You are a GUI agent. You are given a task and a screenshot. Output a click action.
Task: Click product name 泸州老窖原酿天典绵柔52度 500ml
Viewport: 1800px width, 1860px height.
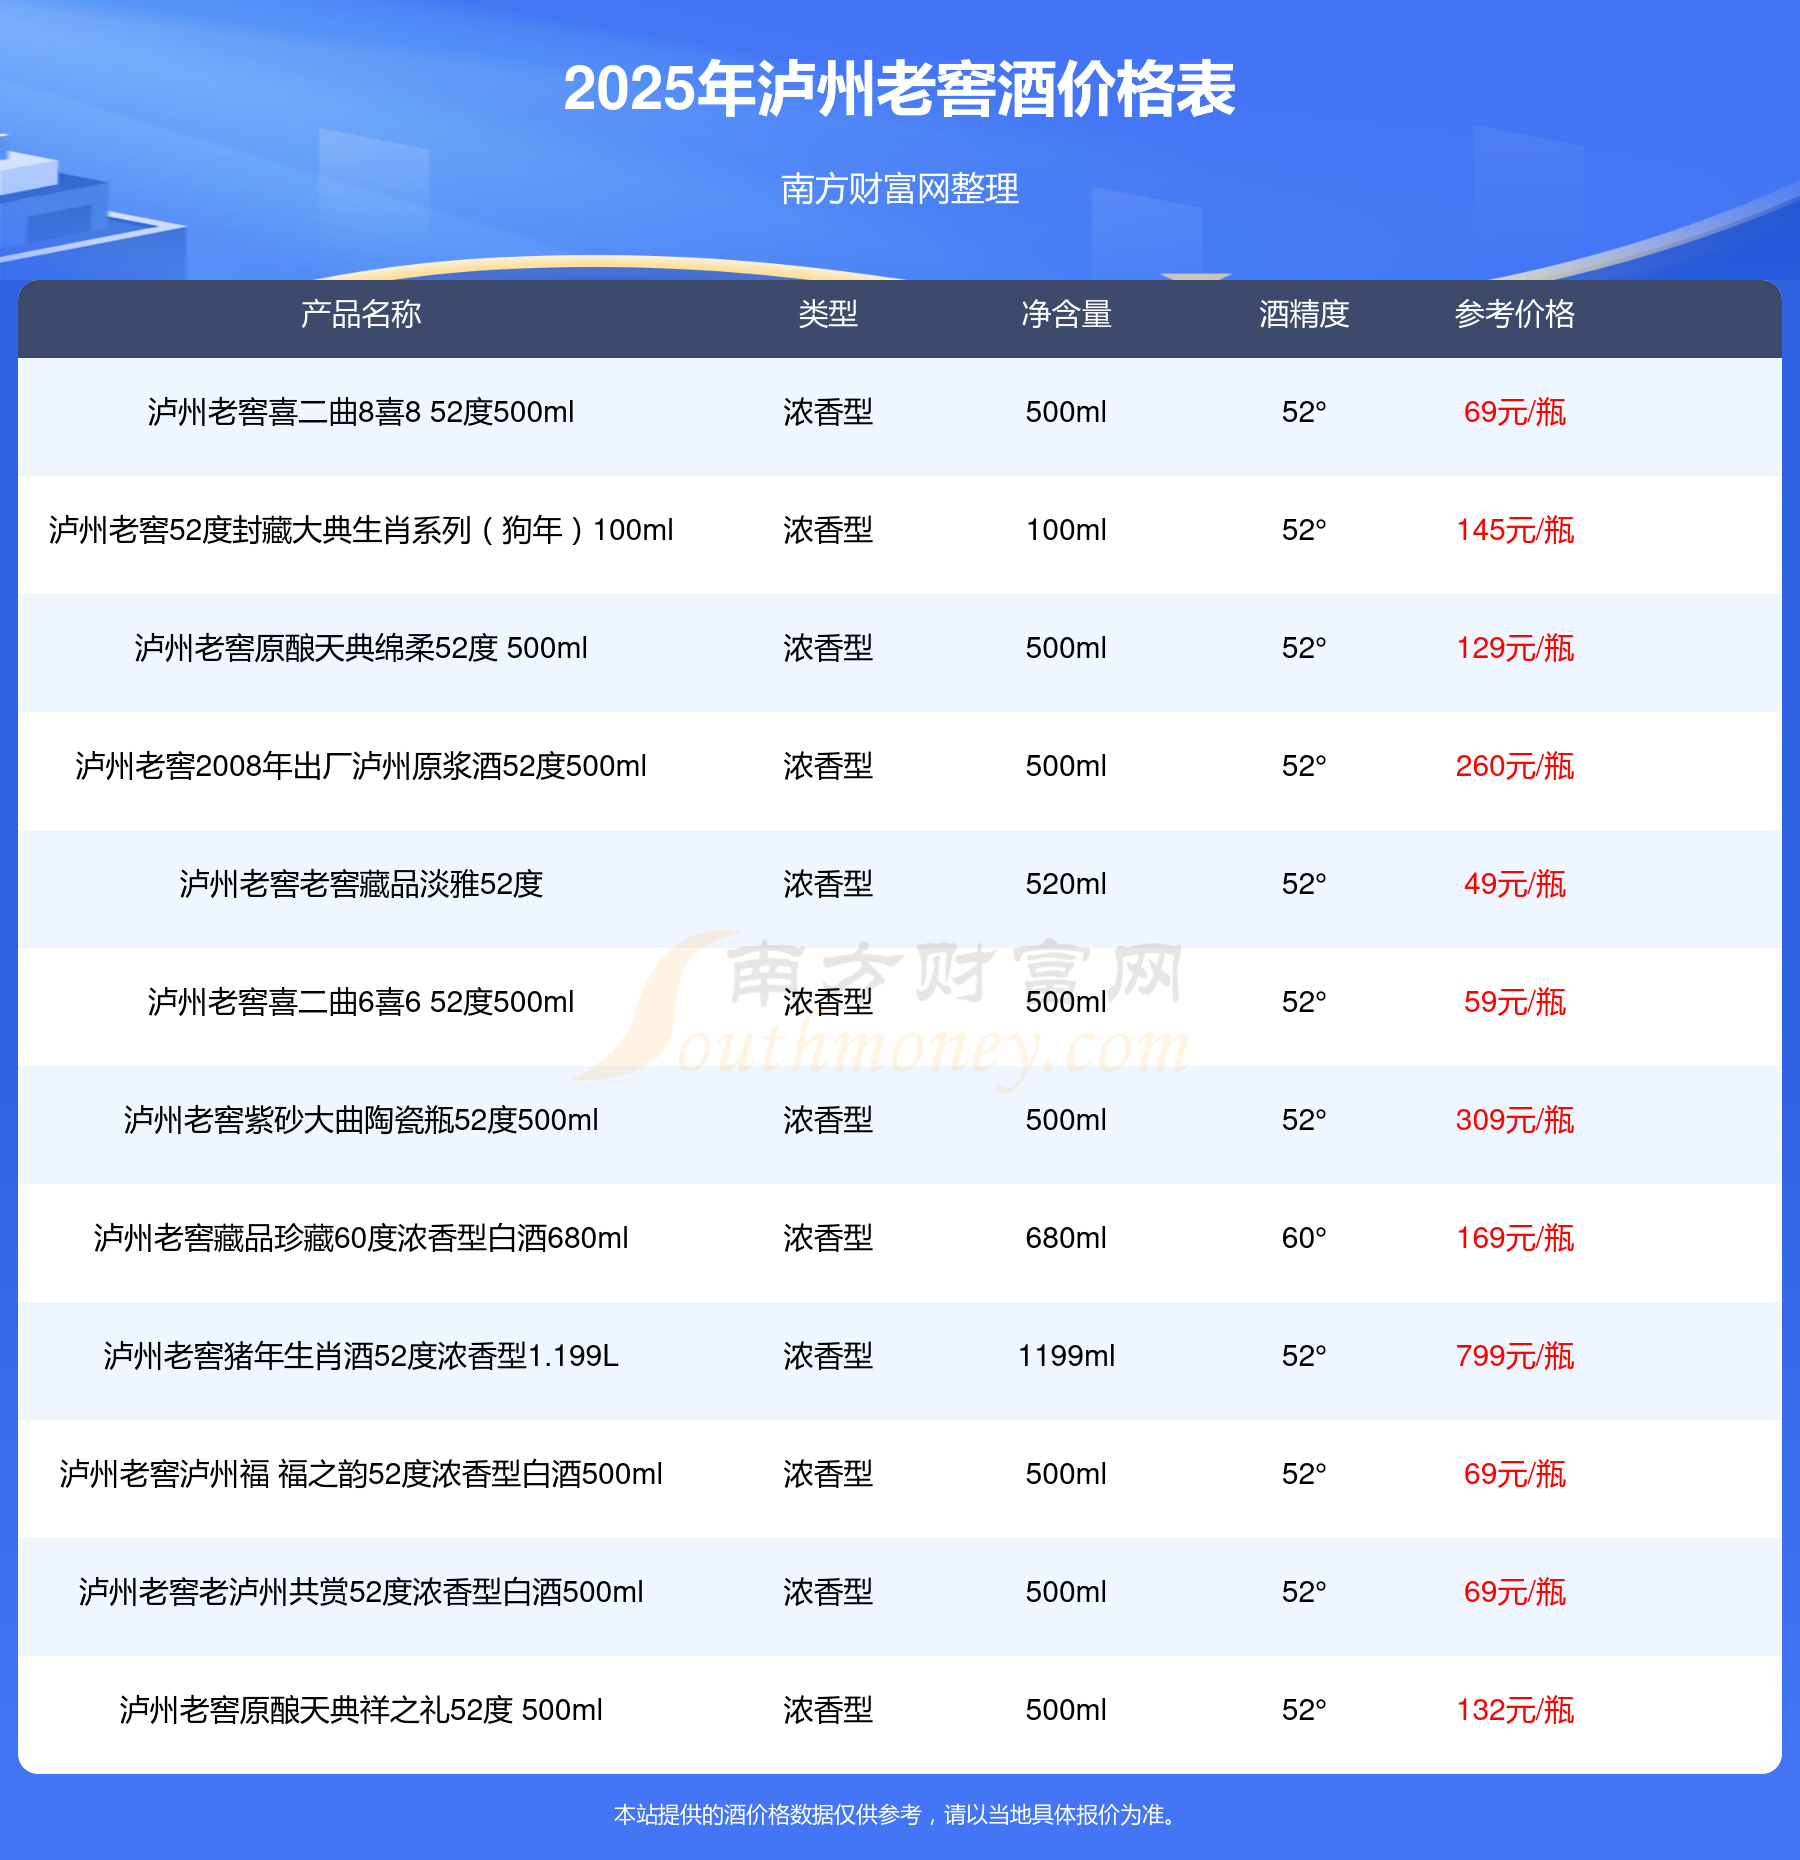tap(361, 648)
